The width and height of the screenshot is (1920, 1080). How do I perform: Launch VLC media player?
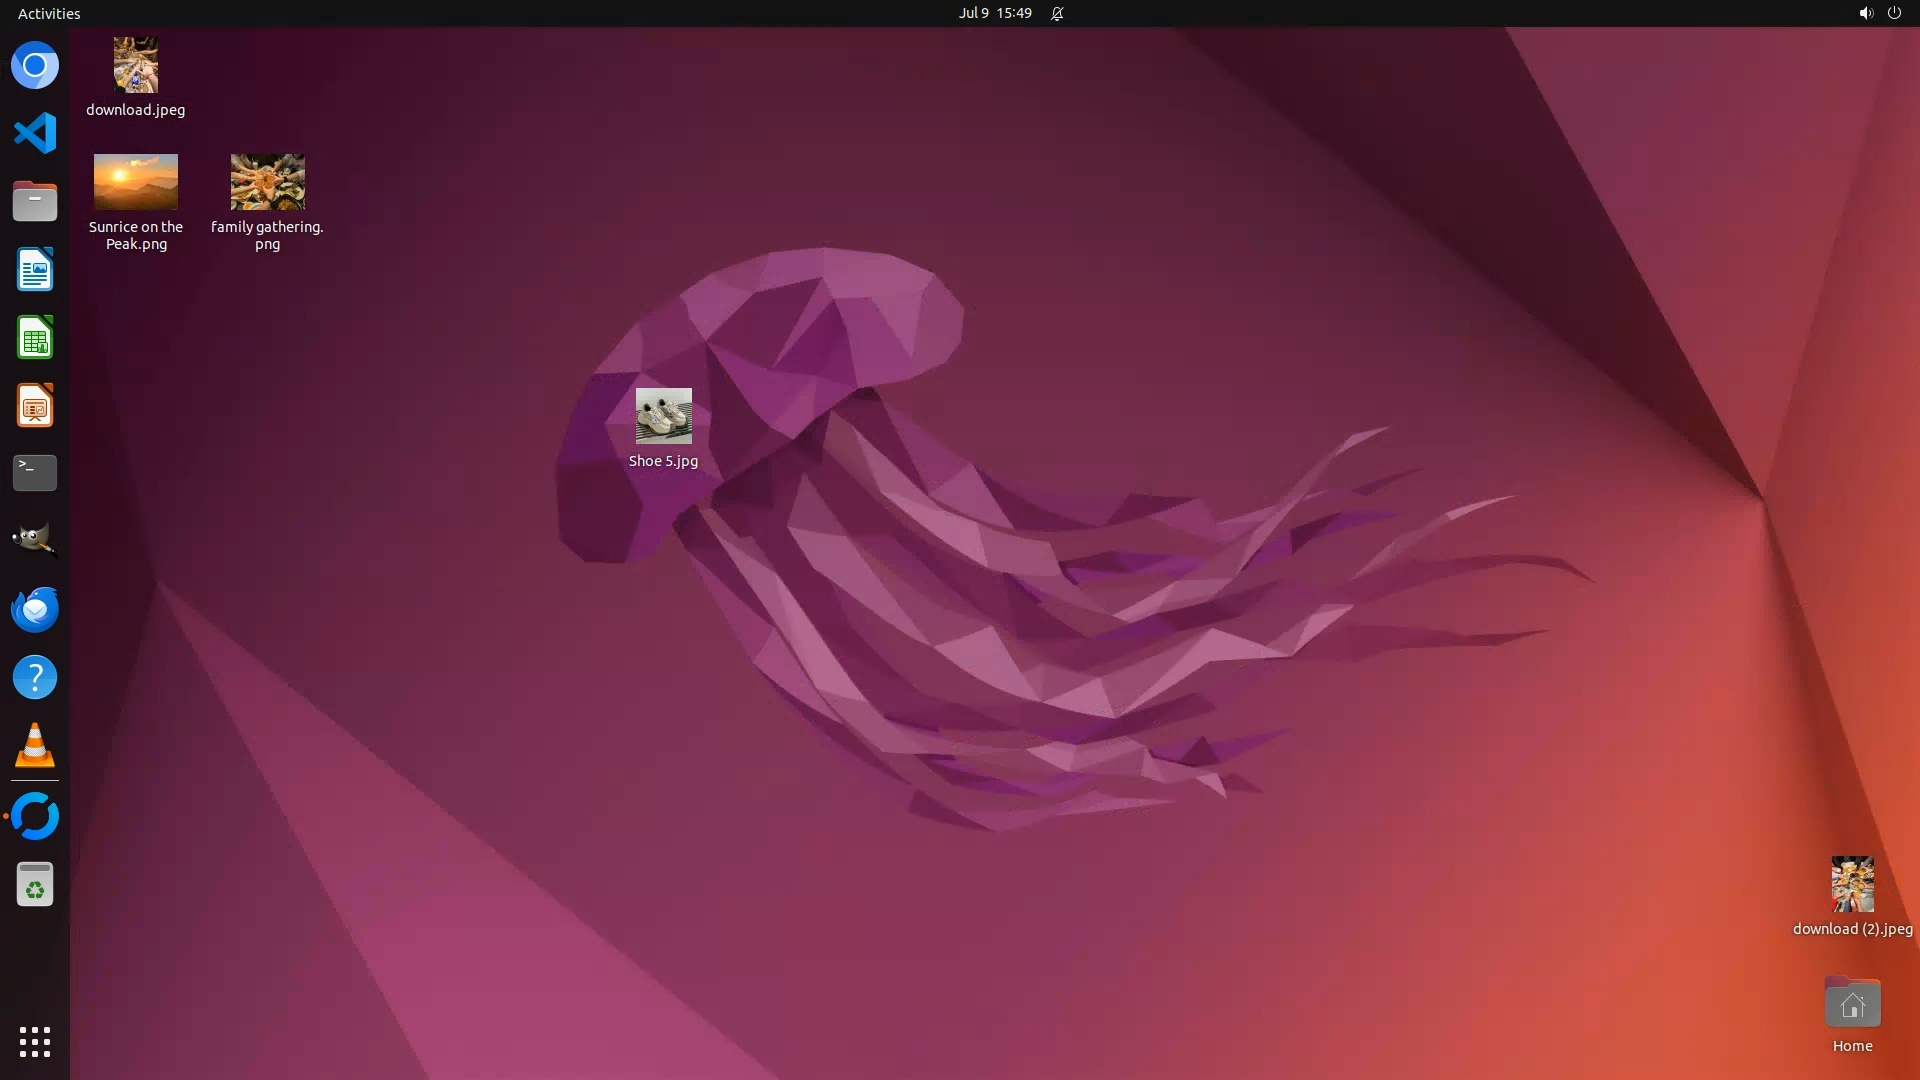35,746
